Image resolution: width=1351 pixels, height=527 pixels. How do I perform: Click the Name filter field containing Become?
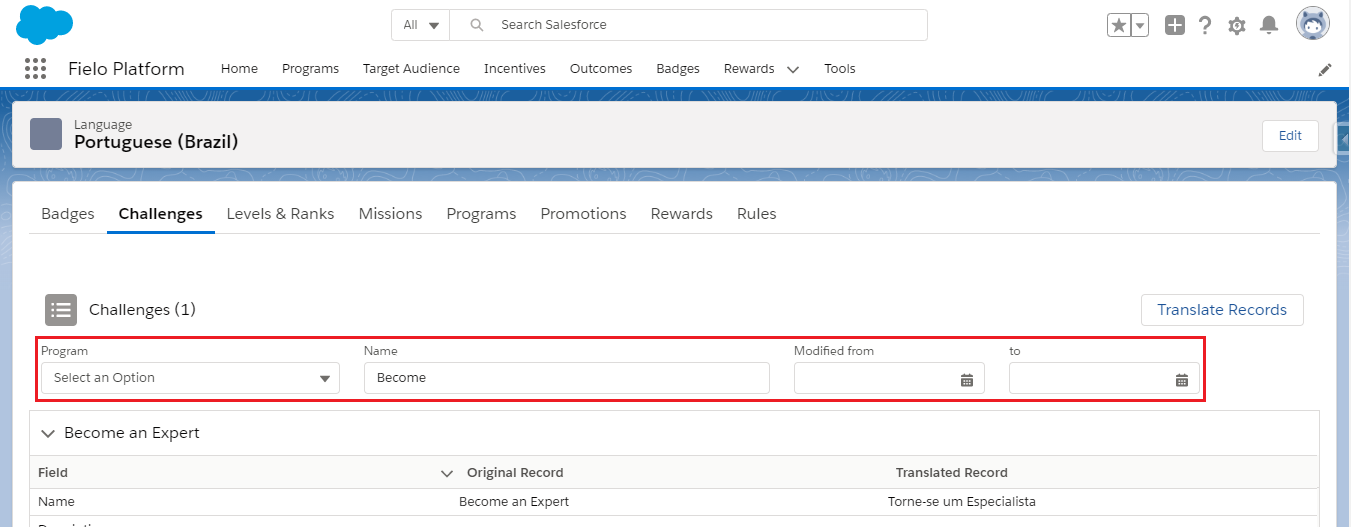click(567, 378)
